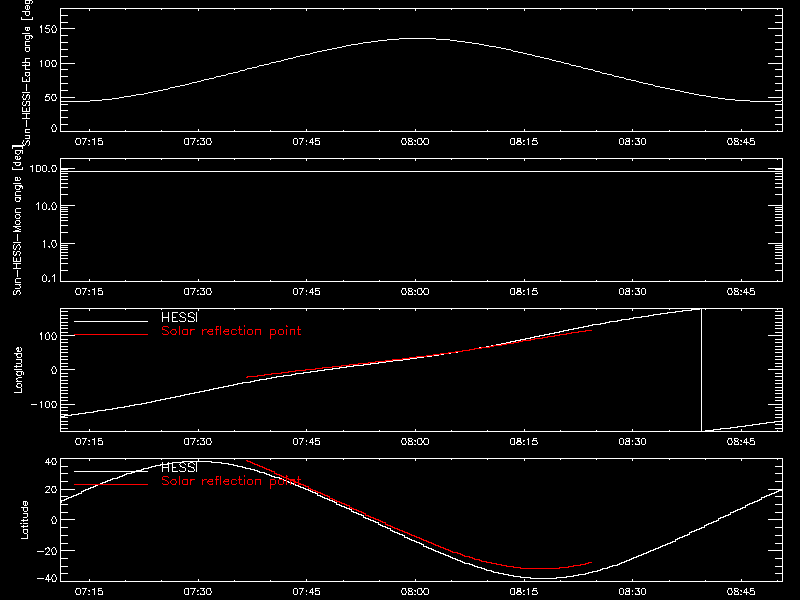
Task: Click 08:15 under the Moon angle plot
Action: click(x=523, y=292)
